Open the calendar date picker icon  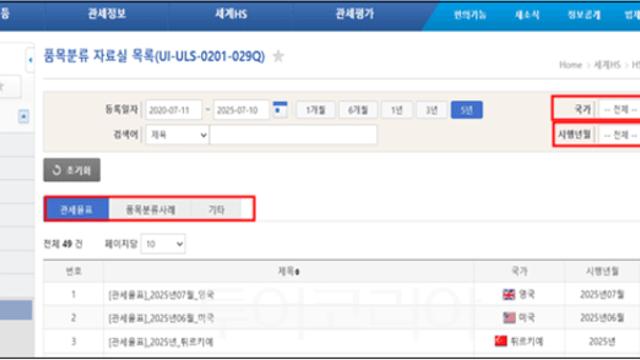coord(280,109)
